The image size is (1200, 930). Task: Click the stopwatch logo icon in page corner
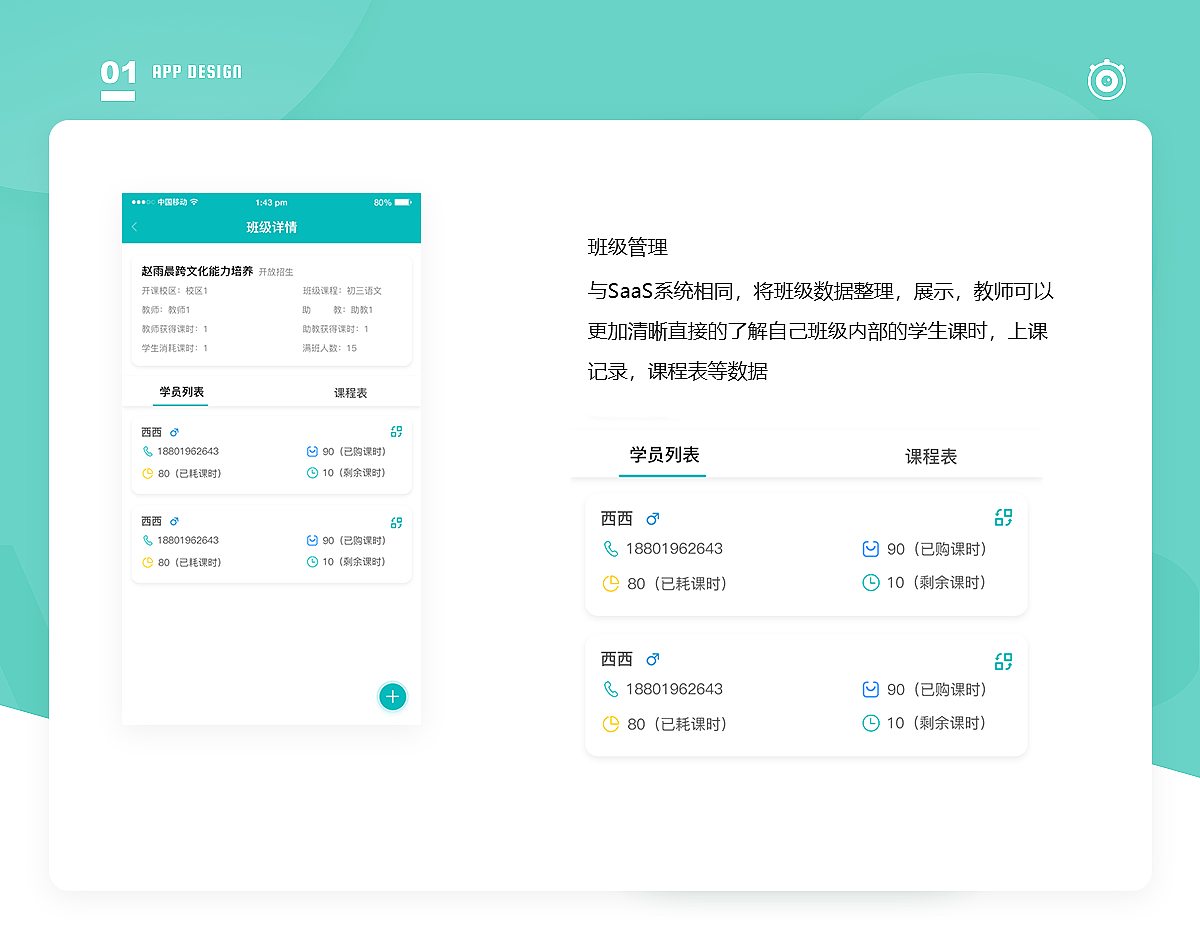point(1107,80)
